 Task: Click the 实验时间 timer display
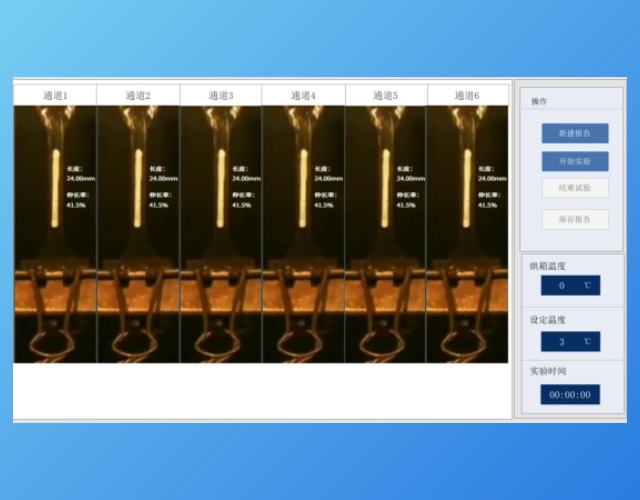tap(570, 395)
